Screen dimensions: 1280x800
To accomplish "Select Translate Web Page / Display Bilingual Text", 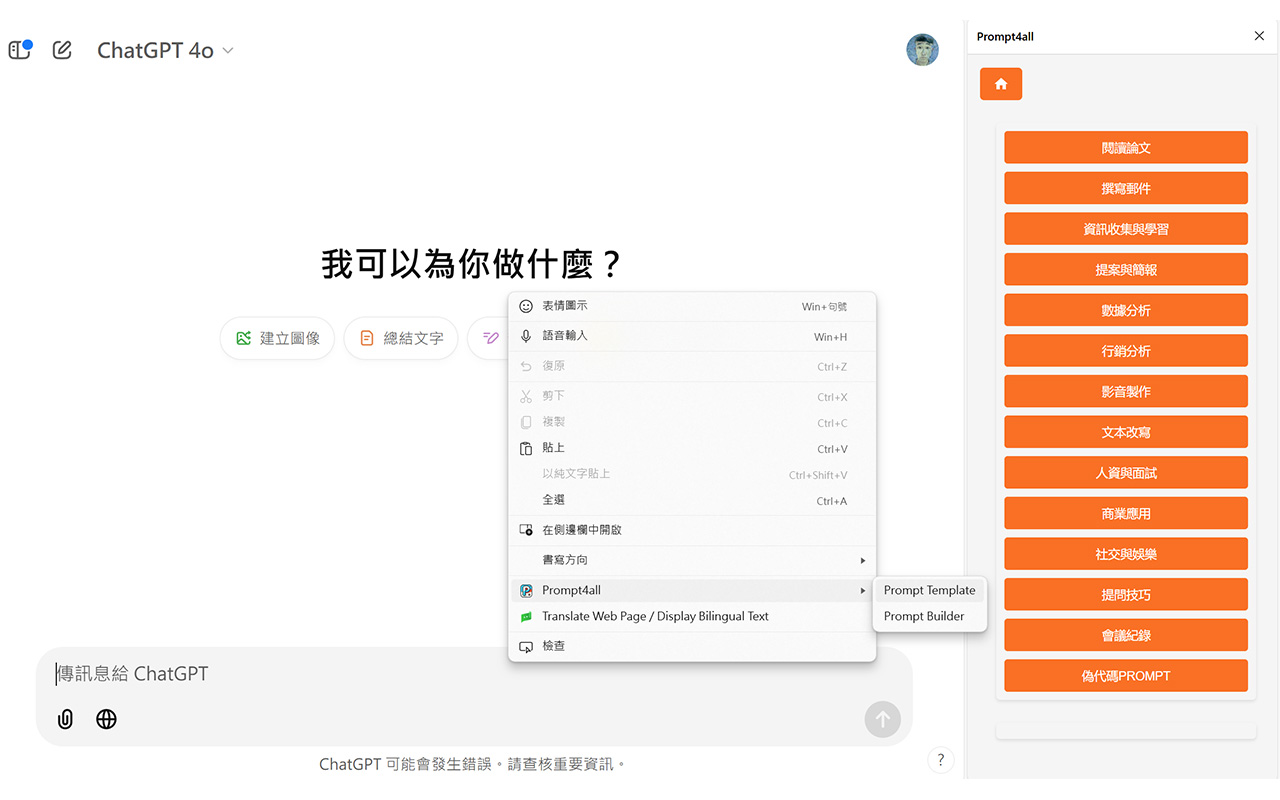I will [692, 616].
